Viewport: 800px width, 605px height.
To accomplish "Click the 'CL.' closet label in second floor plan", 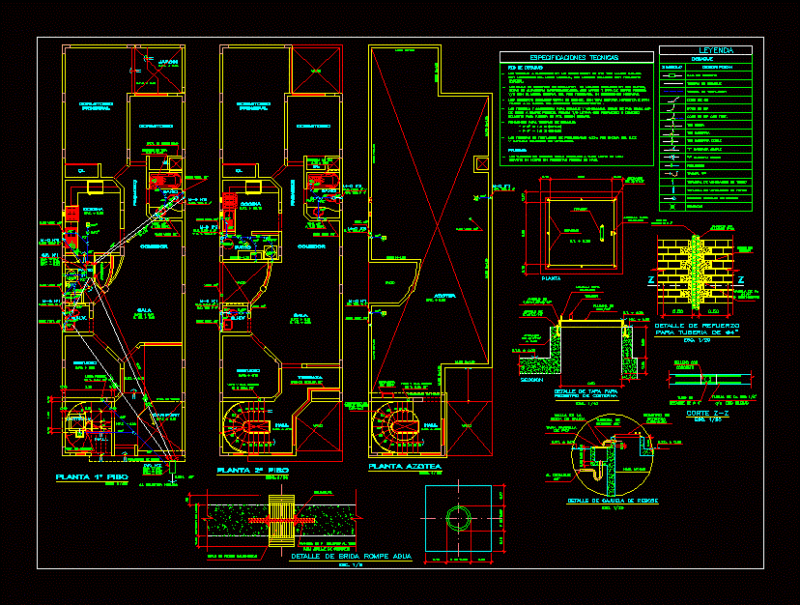I will tap(238, 171).
